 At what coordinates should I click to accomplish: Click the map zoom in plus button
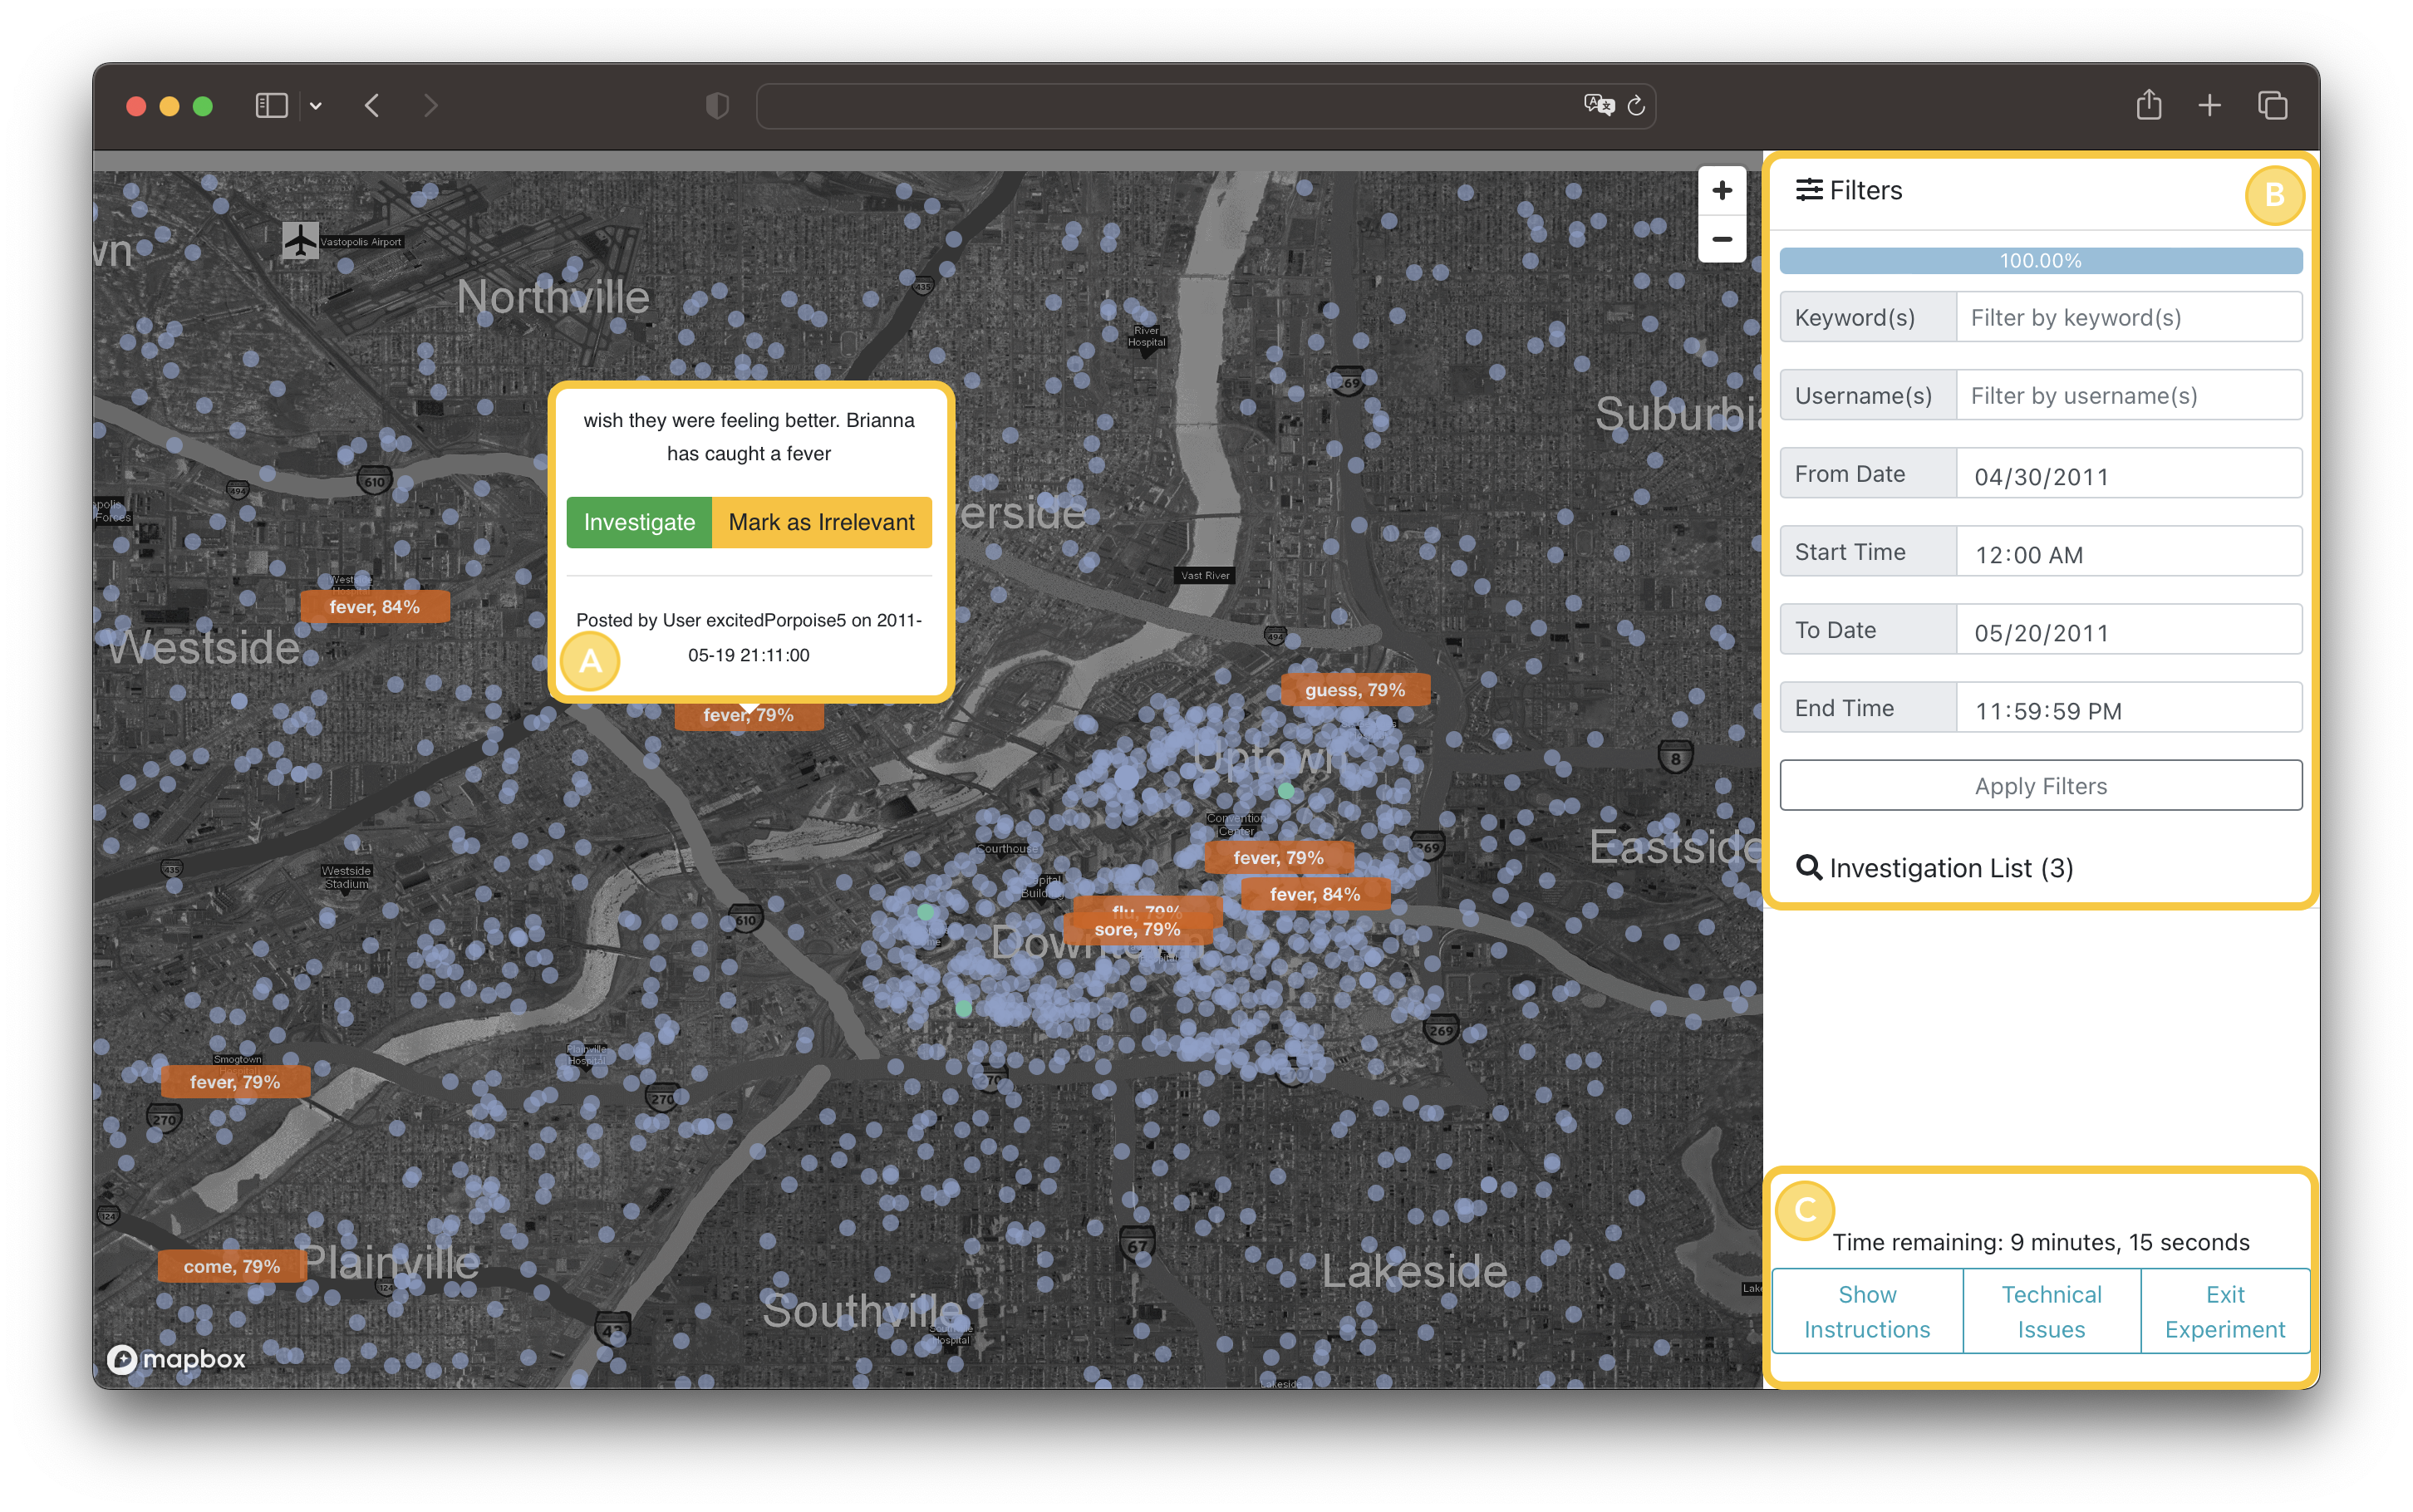tap(1721, 190)
